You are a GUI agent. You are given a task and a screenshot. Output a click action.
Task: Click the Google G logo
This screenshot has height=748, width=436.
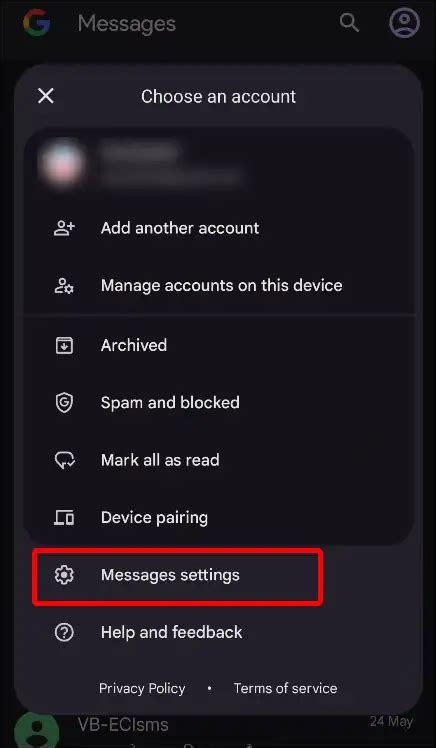pyautogui.click(x=37, y=22)
